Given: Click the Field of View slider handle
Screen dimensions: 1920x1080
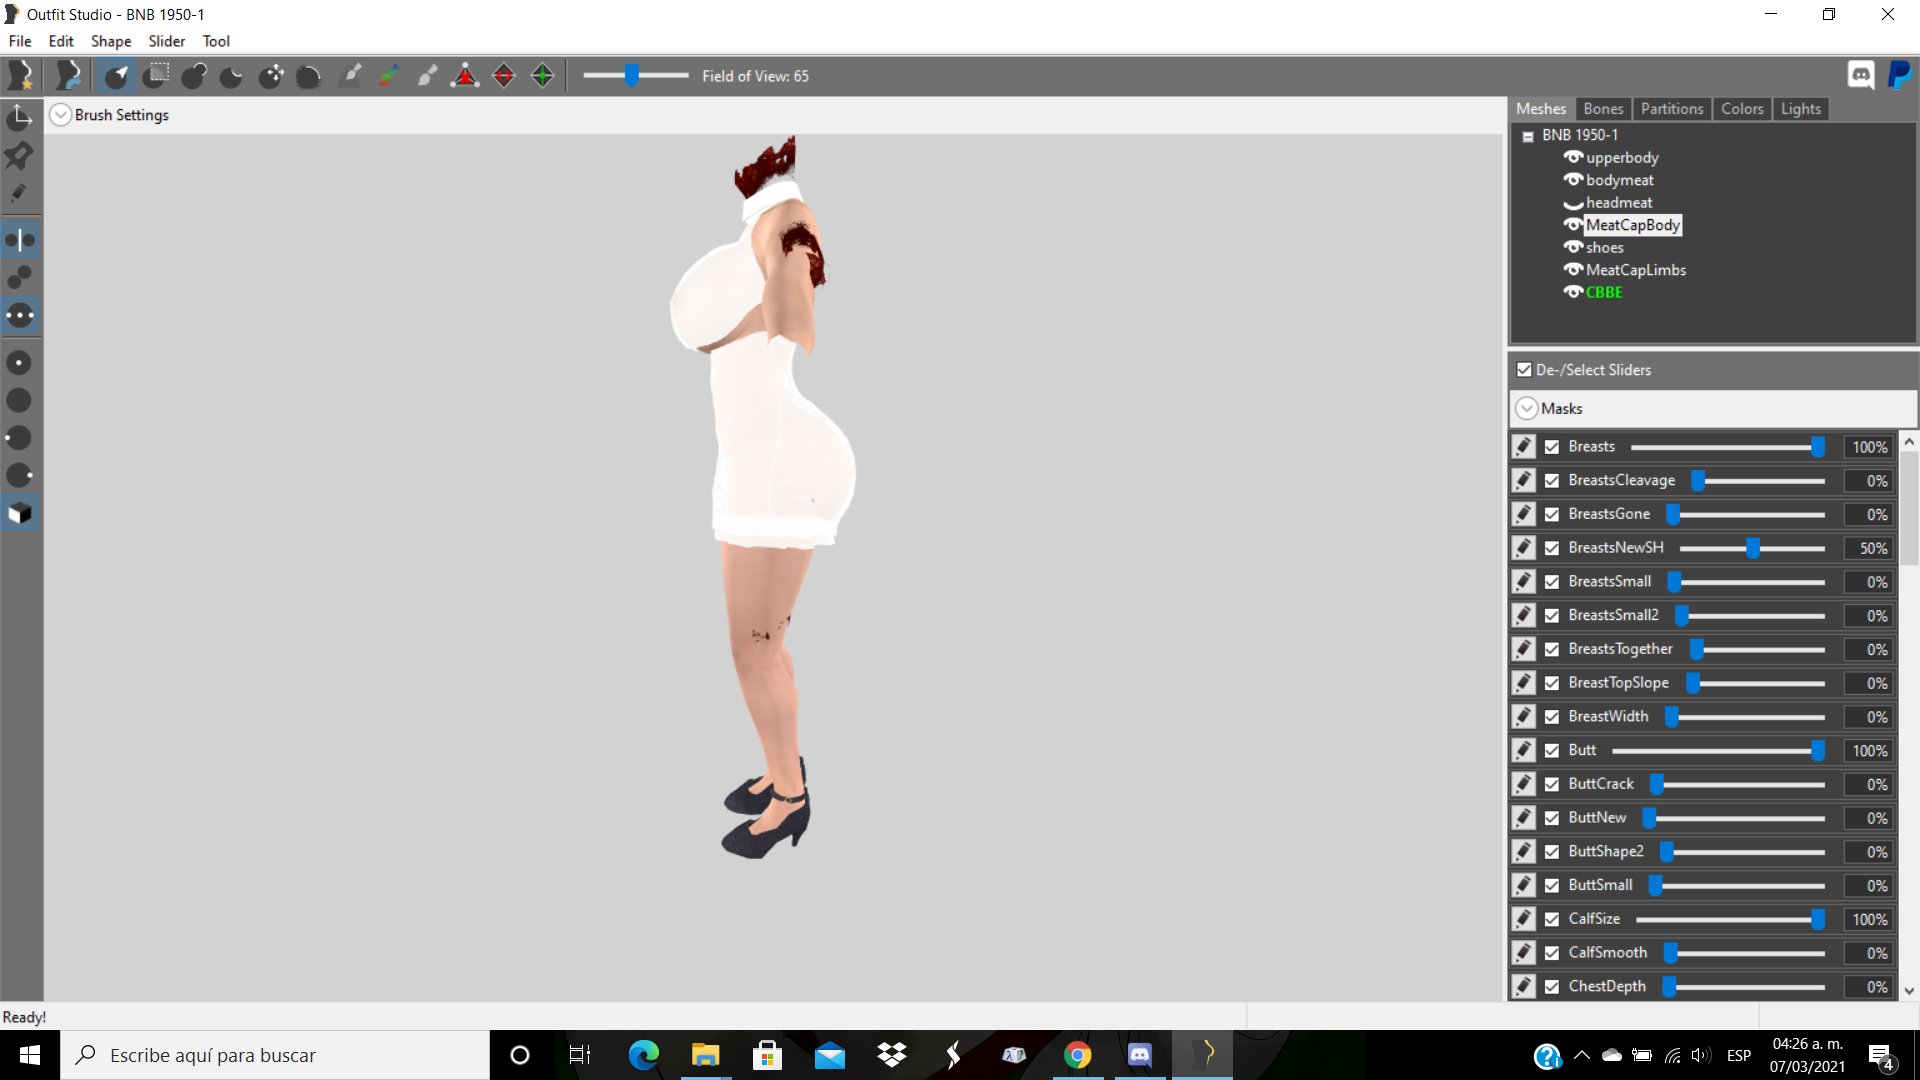Looking at the screenshot, I should click(x=632, y=76).
